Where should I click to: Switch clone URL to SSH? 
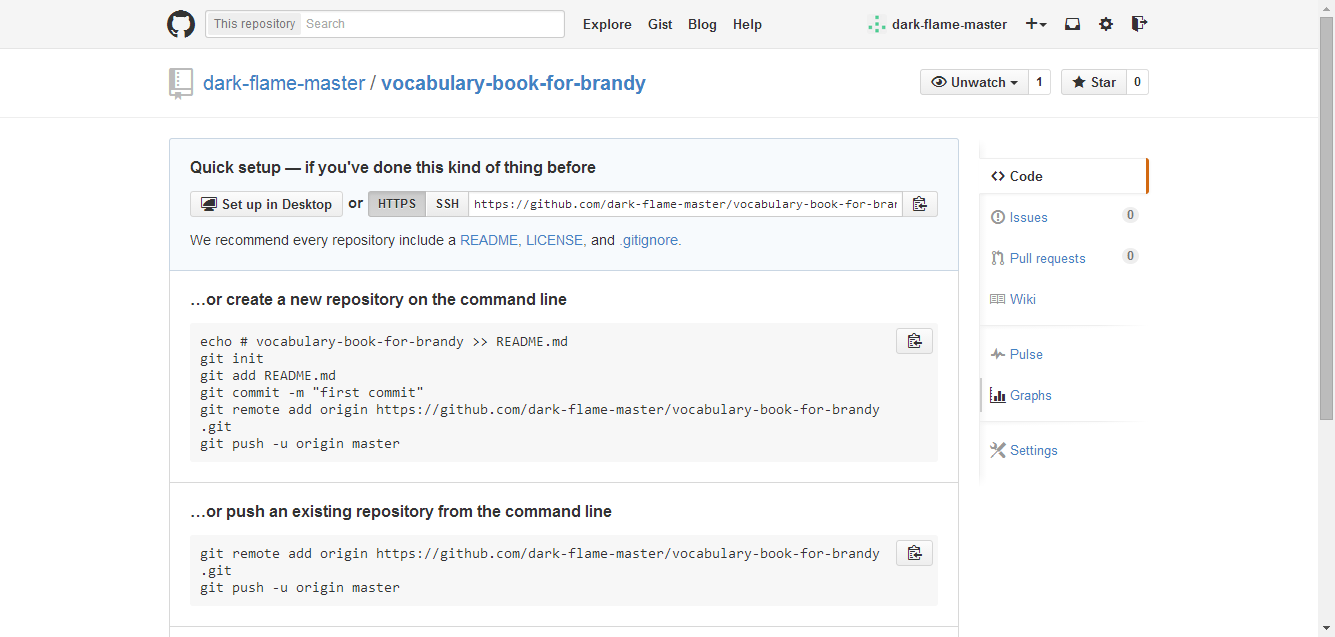click(447, 204)
